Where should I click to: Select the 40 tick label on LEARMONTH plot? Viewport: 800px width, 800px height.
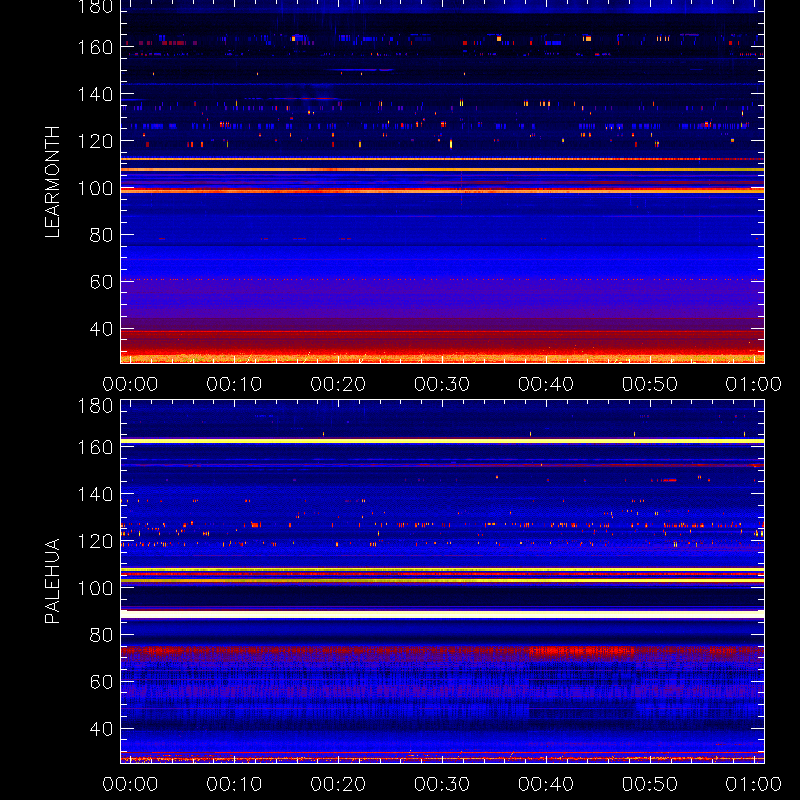click(101, 329)
